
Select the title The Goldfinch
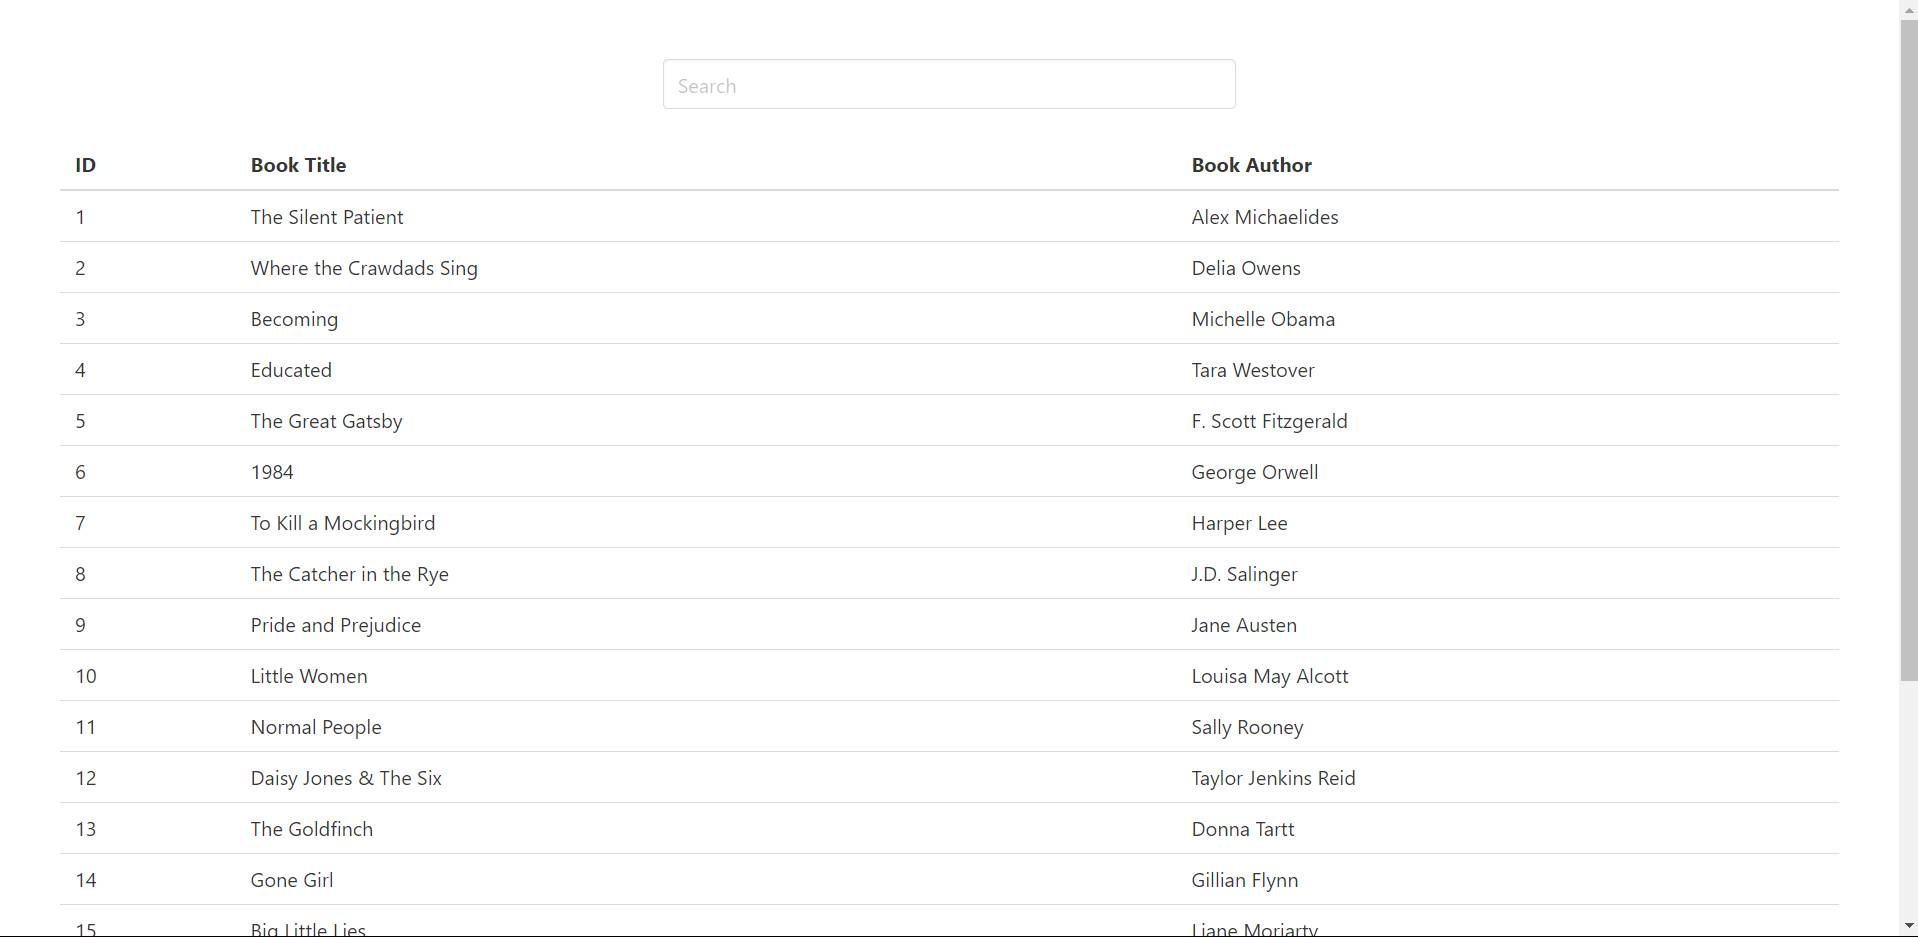coord(311,829)
